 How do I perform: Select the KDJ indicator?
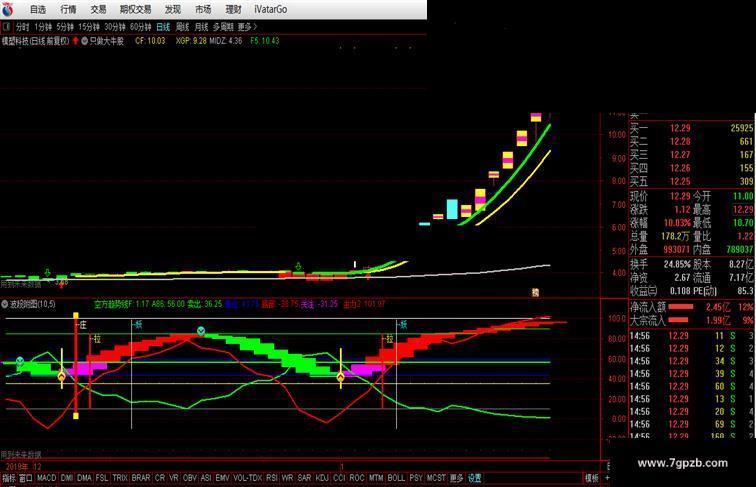tap(322, 478)
